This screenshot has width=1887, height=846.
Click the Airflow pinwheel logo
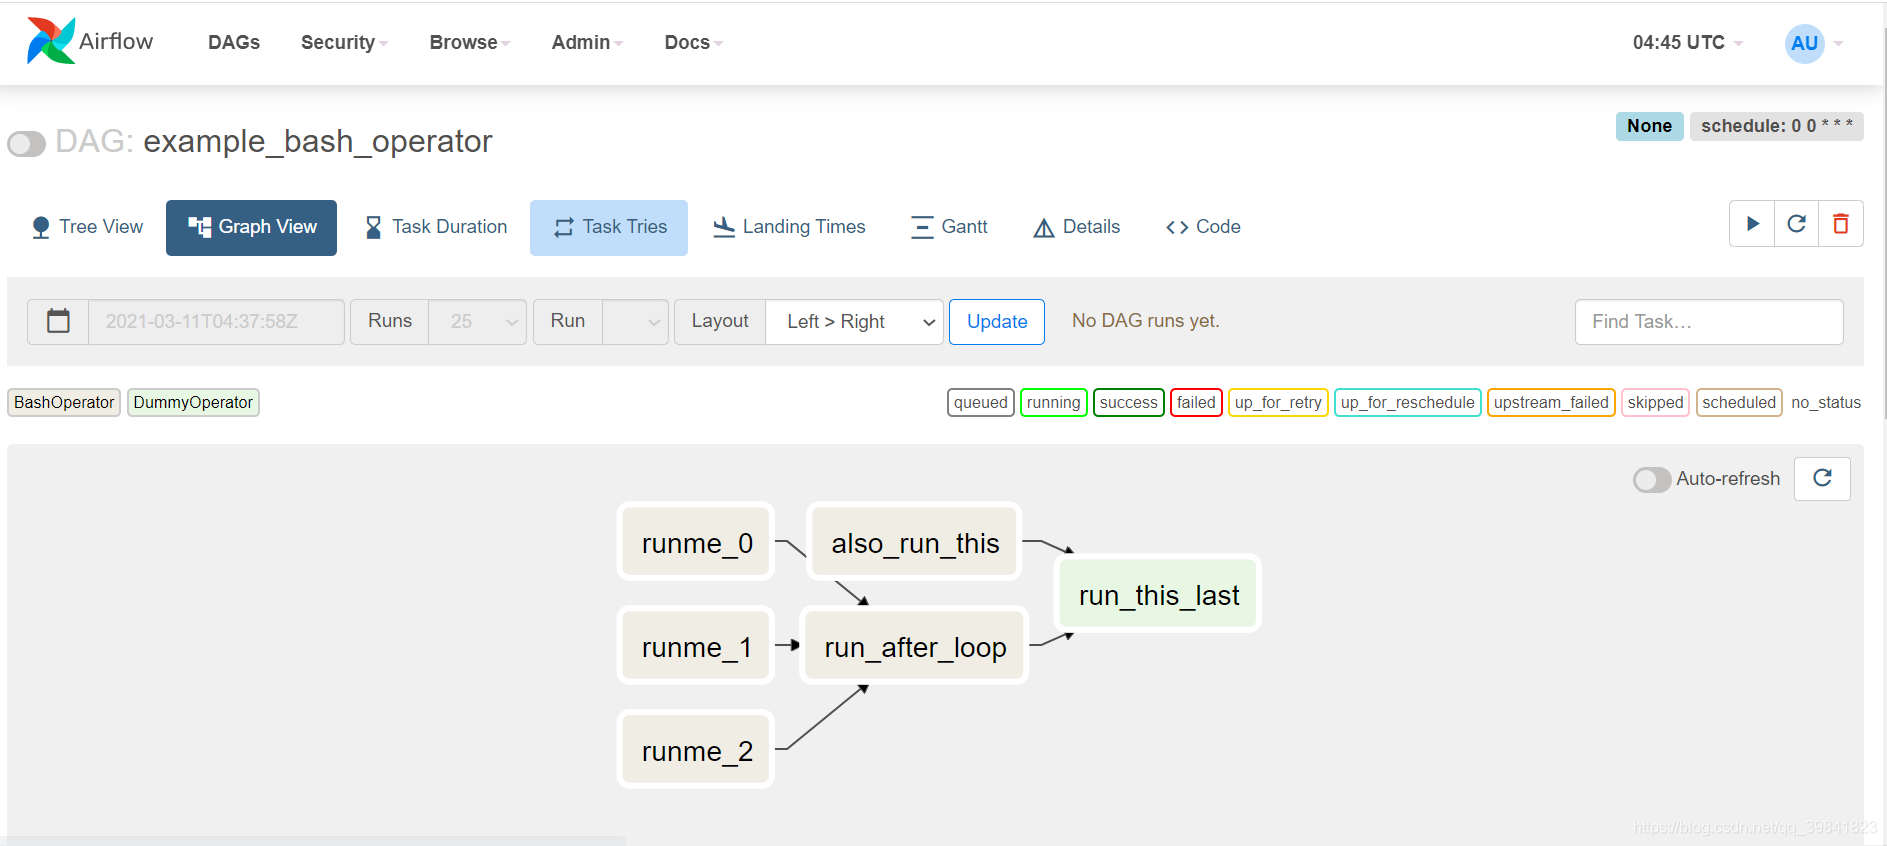pyautogui.click(x=50, y=41)
